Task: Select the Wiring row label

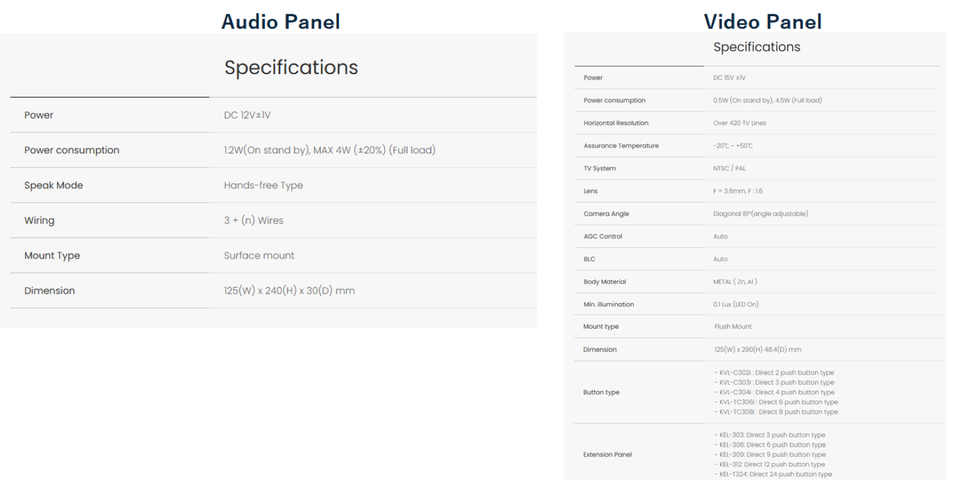Action: click(39, 220)
